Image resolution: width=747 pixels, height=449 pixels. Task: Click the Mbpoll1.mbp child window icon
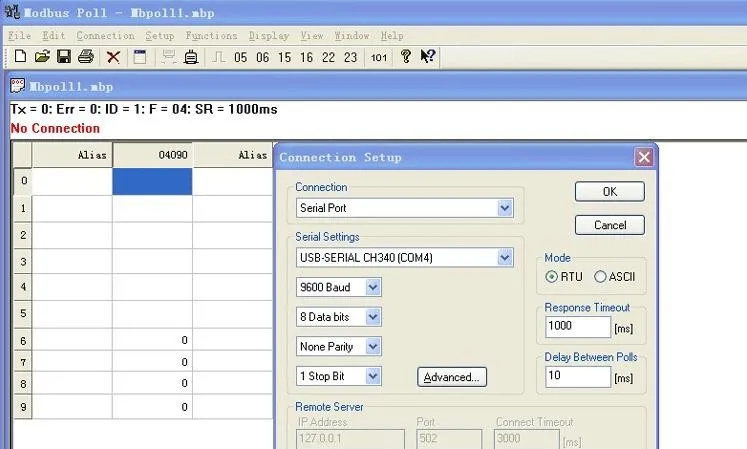17,86
